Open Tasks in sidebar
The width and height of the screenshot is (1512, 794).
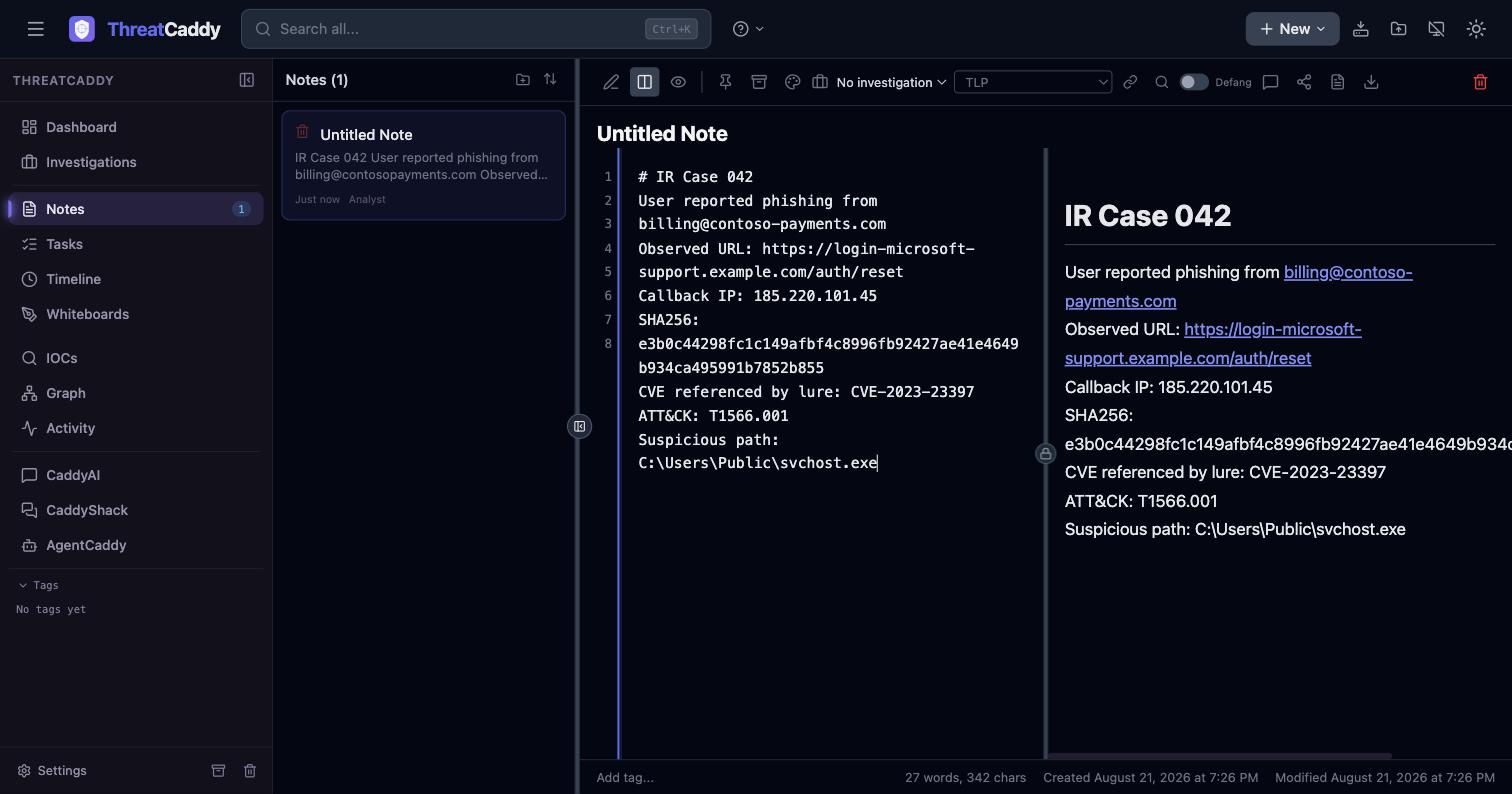(136, 244)
